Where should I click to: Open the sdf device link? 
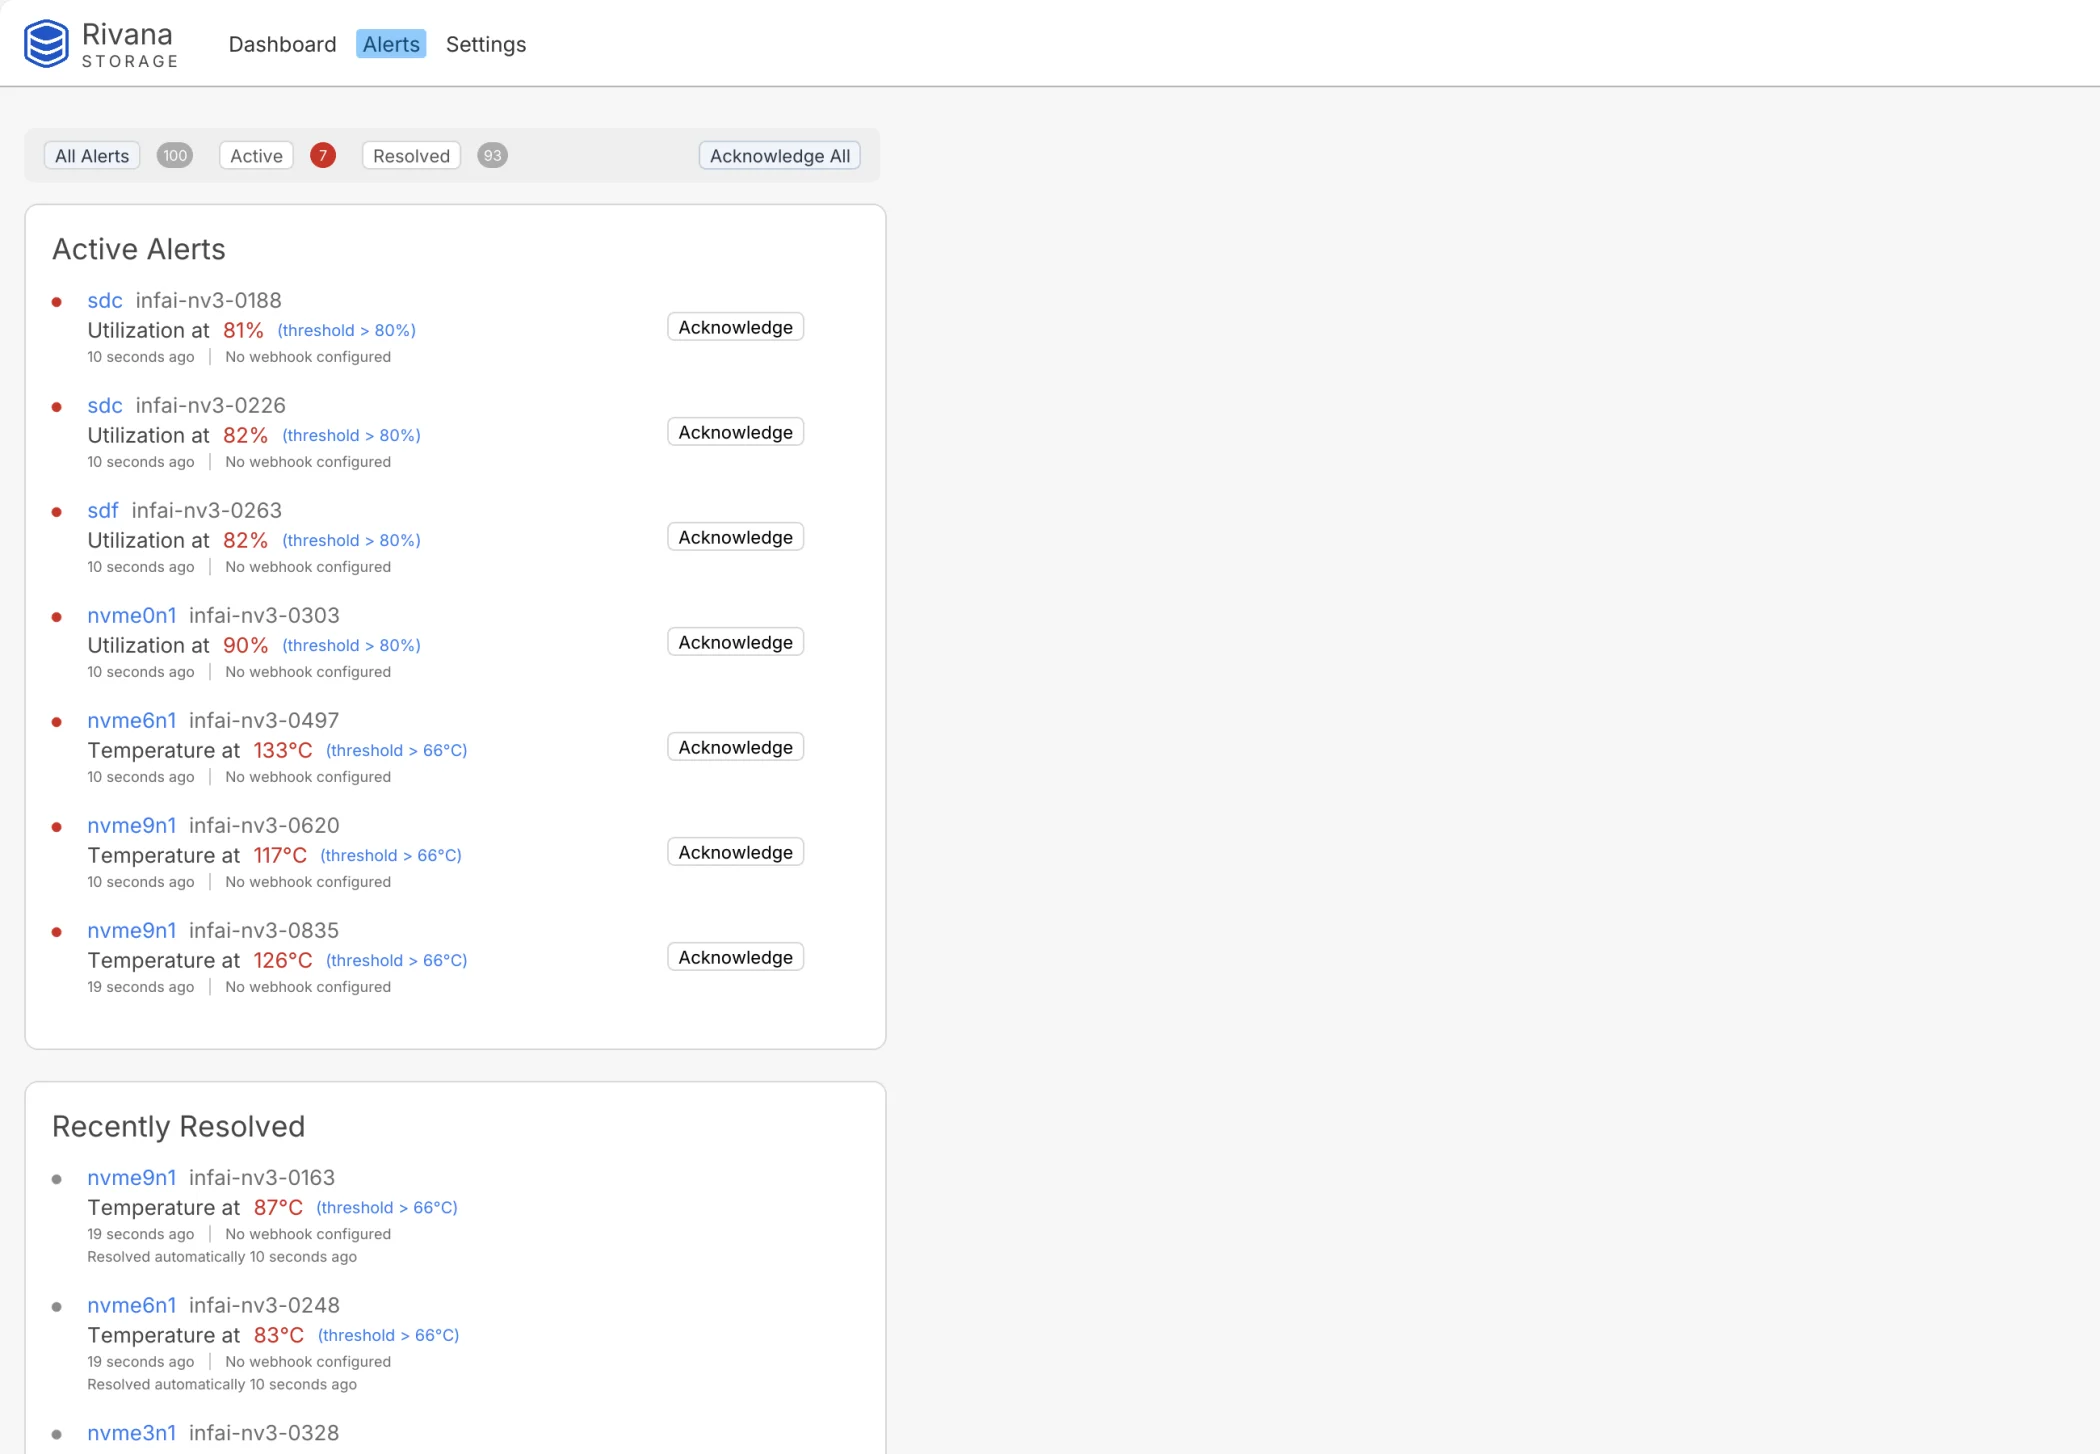(103, 510)
